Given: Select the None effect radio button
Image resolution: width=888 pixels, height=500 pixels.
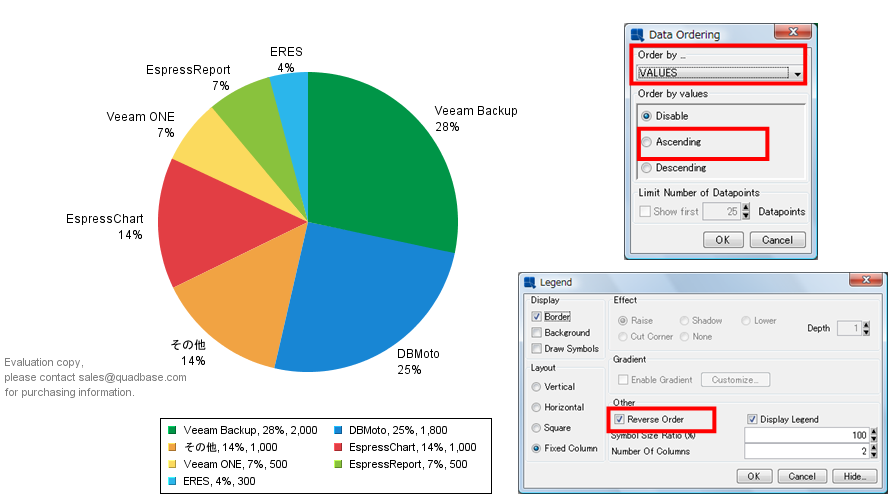Looking at the screenshot, I should 684,337.
